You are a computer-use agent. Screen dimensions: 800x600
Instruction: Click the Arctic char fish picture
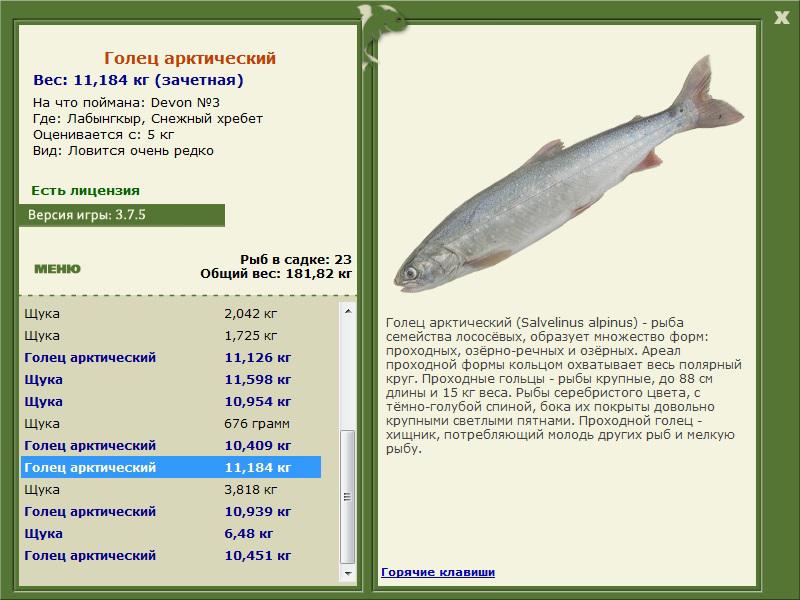tap(568, 174)
